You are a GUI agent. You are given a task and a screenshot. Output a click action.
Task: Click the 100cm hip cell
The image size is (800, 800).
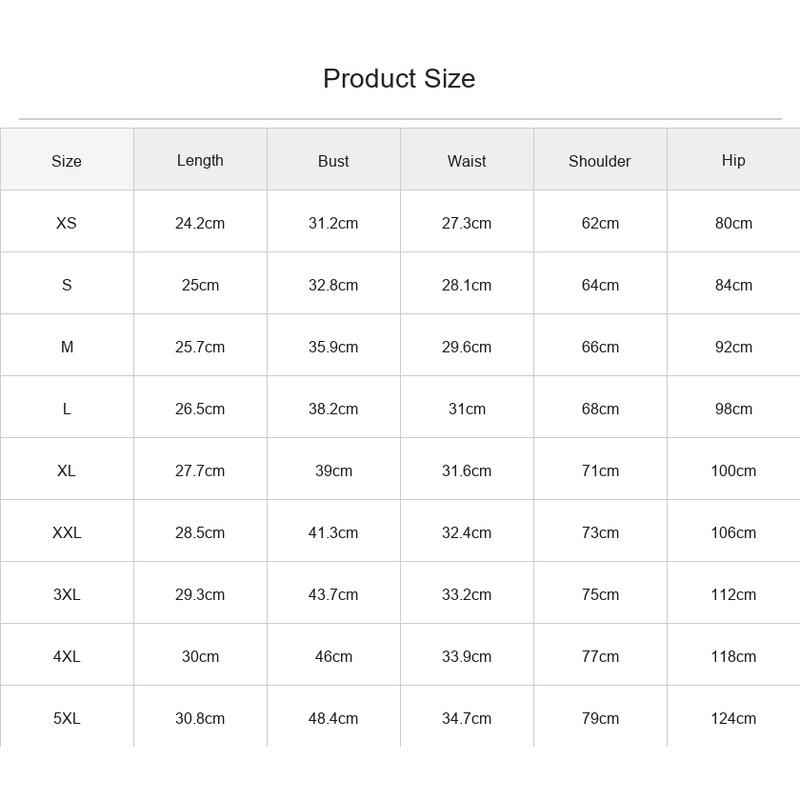point(733,470)
